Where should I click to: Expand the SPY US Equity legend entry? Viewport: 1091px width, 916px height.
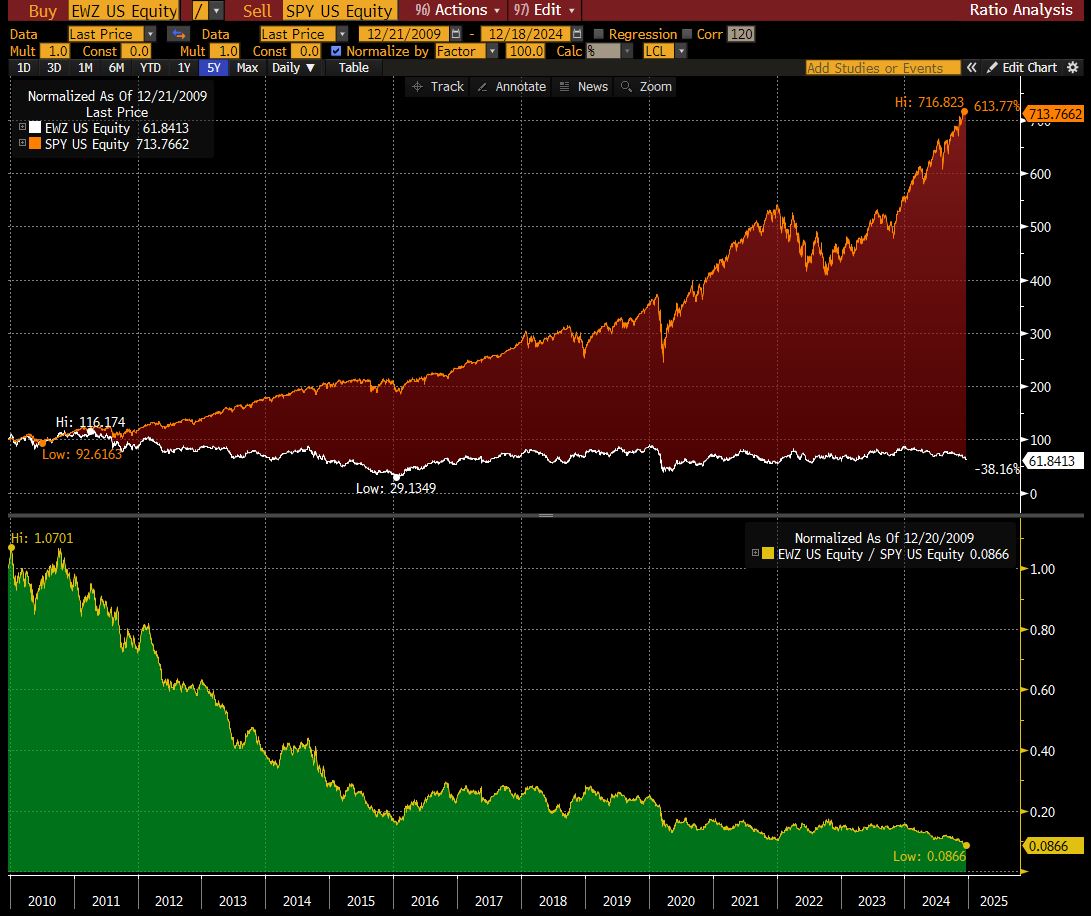click(x=22, y=143)
